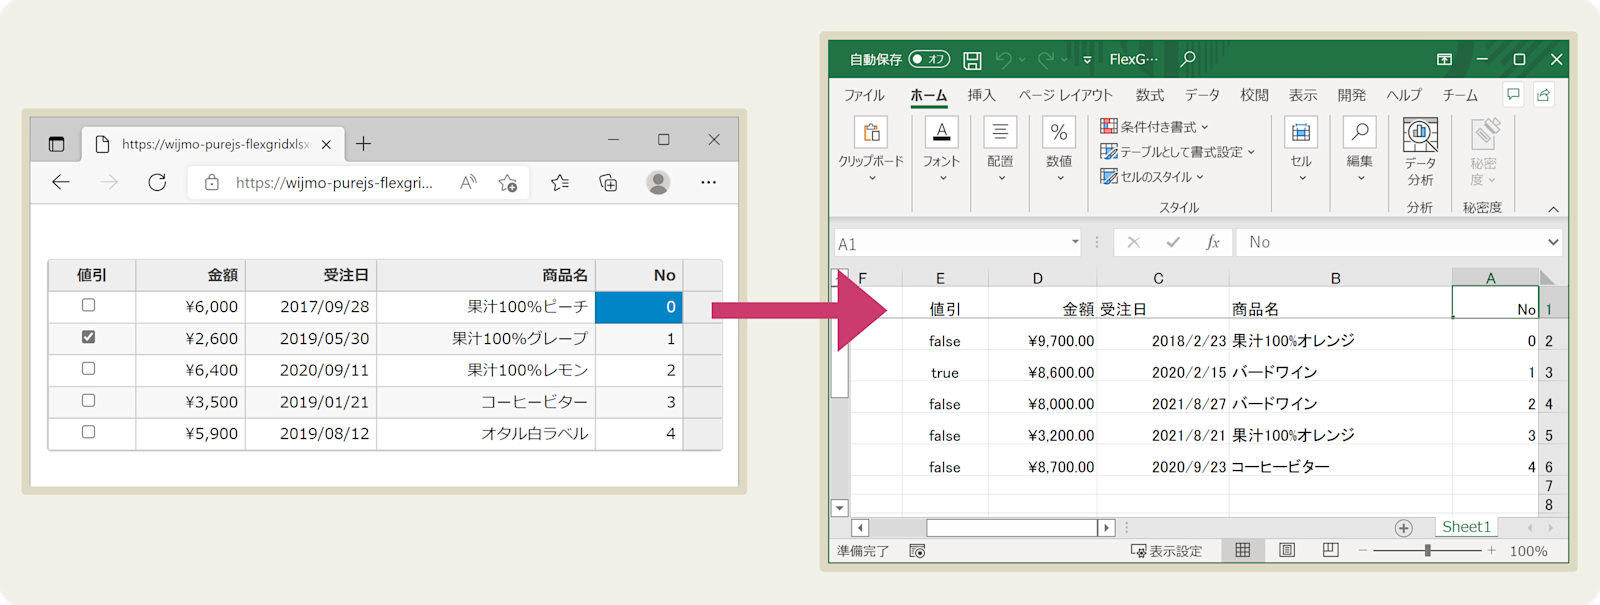Check the 値引 box in the ¥6,000 row
Viewport: 1600px width, 605px height.
89,305
